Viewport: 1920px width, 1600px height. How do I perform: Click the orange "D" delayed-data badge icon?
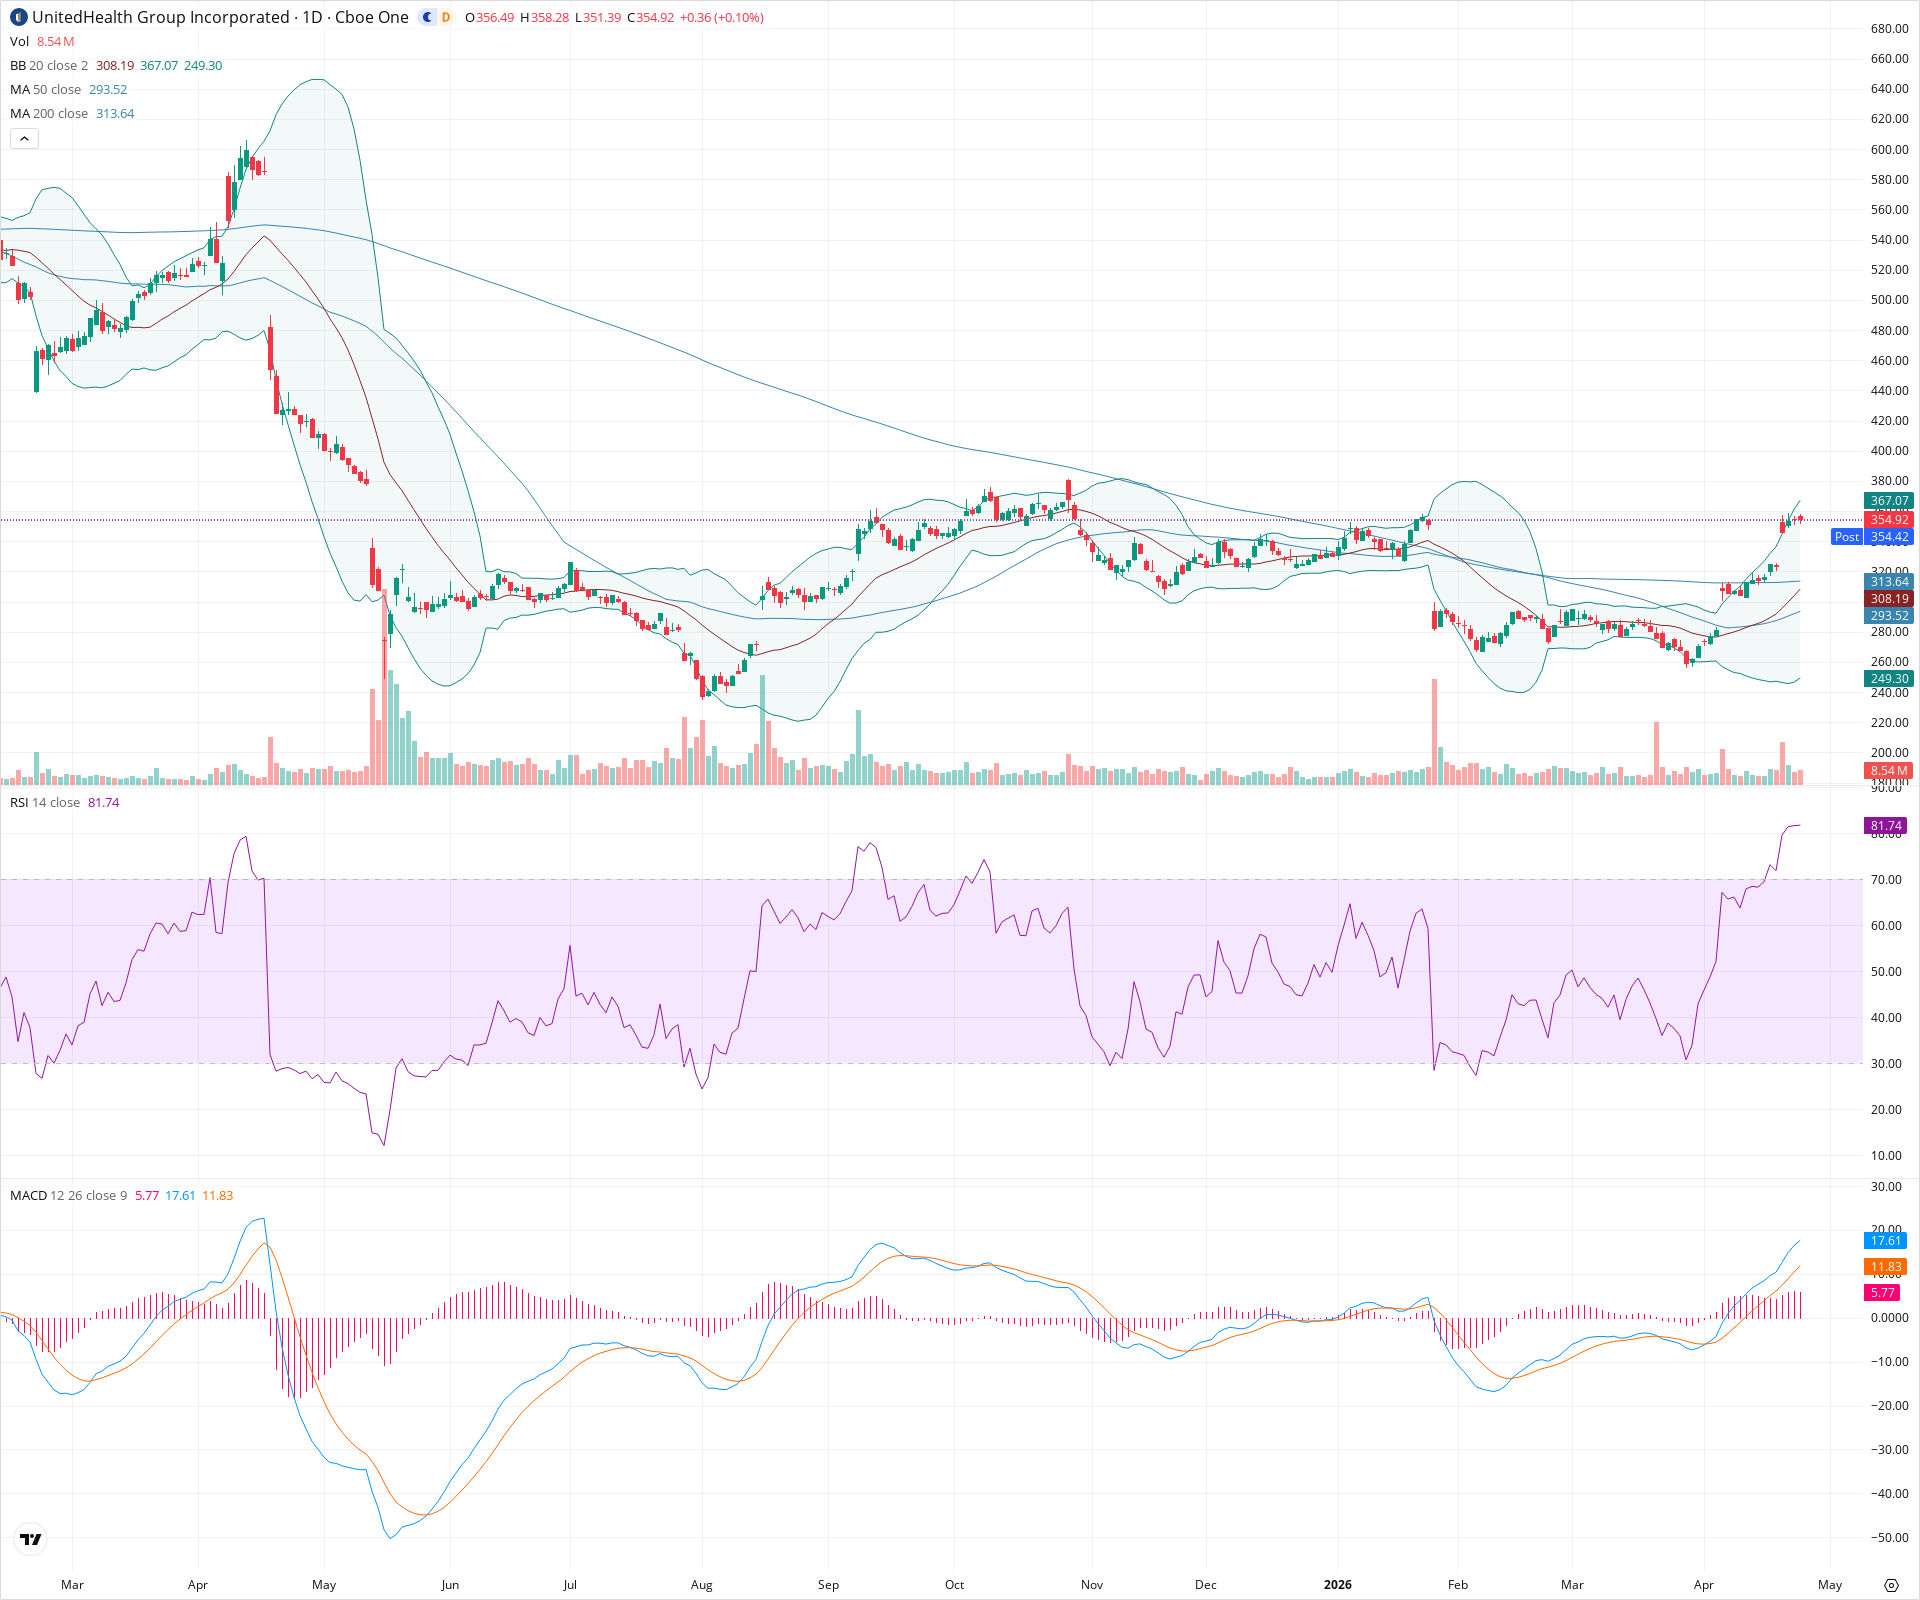tap(443, 17)
